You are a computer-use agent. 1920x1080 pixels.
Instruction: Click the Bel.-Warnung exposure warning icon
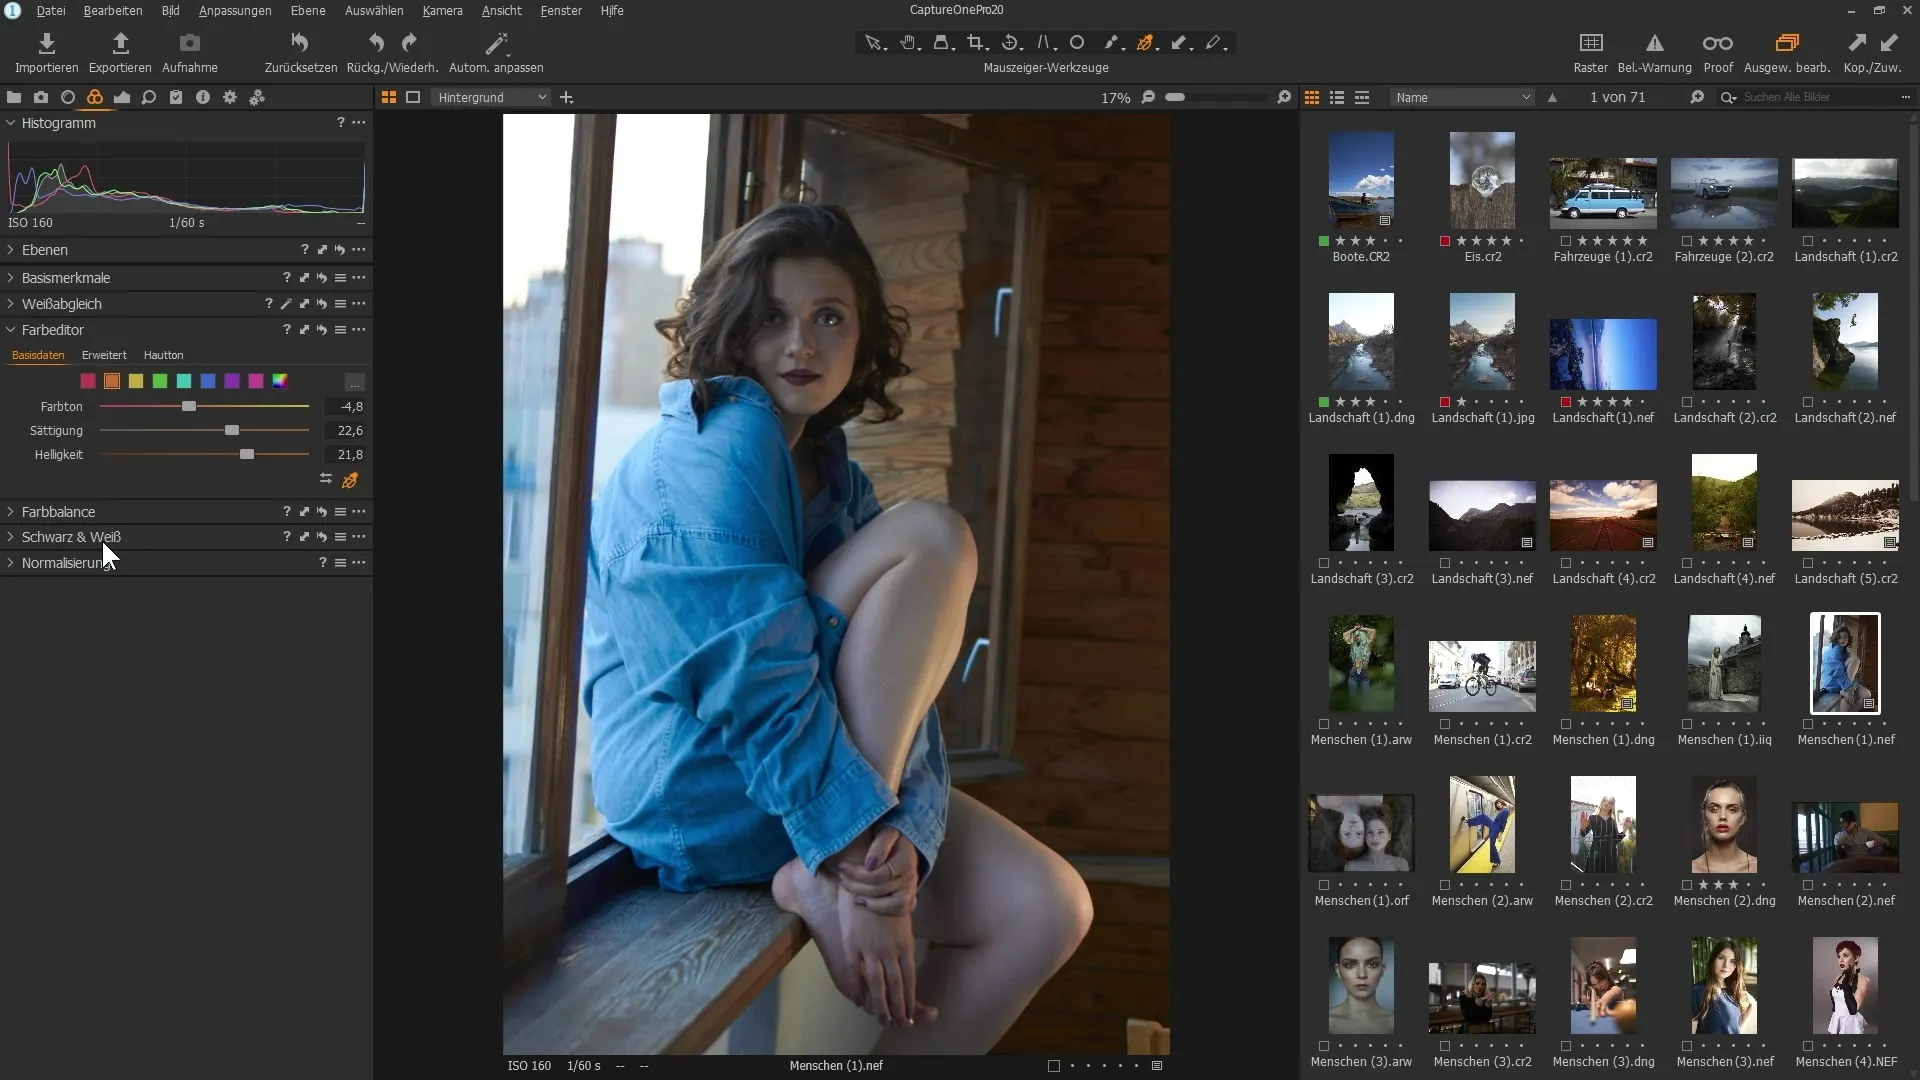click(x=1655, y=43)
